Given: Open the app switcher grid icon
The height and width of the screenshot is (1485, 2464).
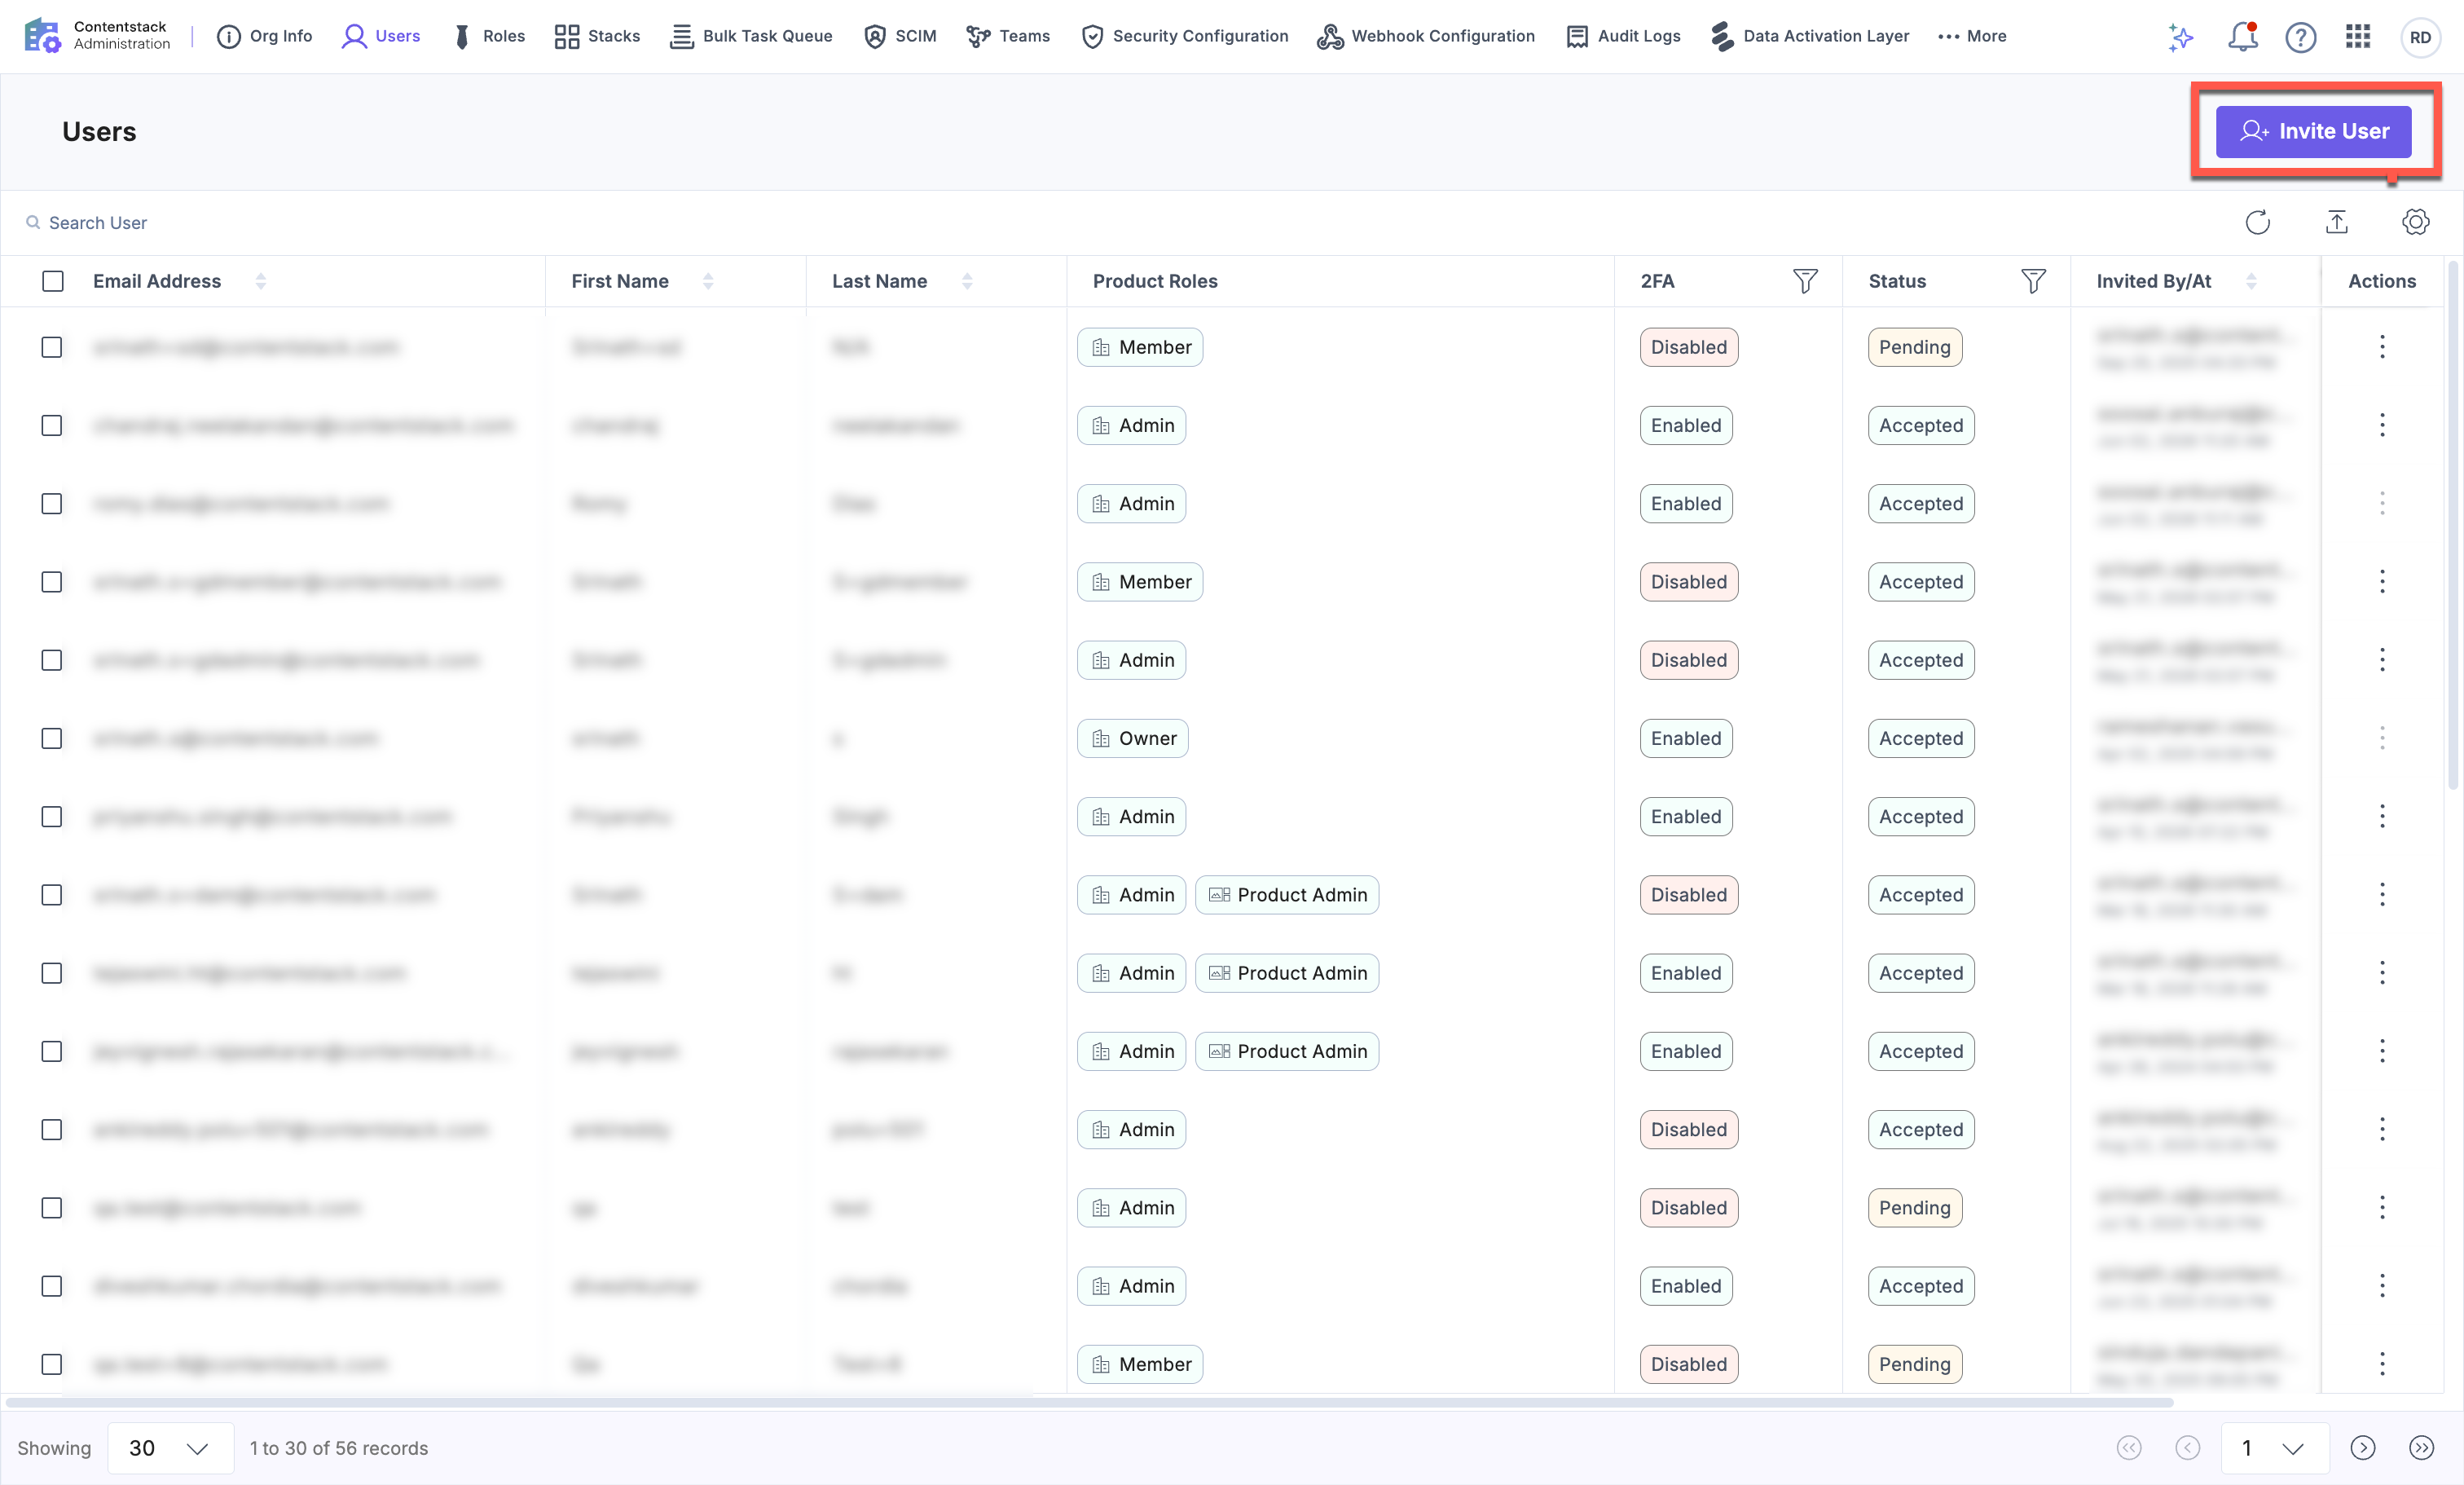Looking at the screenshot, I should coord(2358,37).
